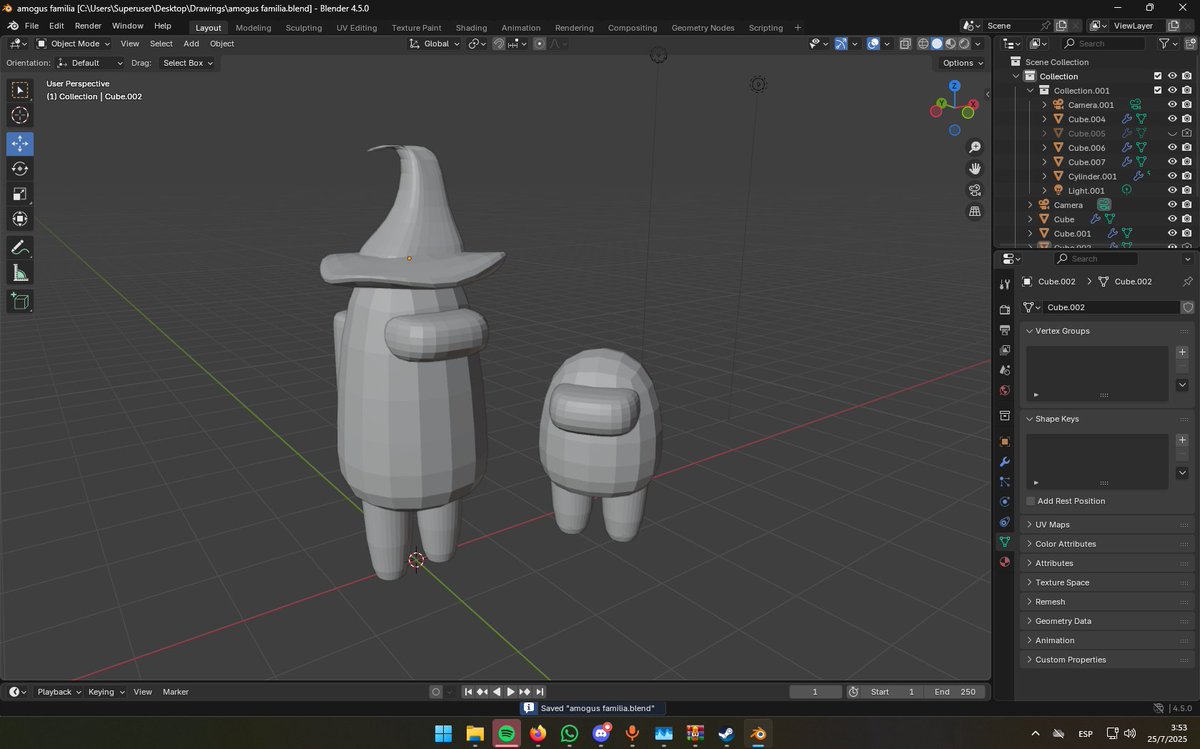Open the Physics properties tab

(1005, 501)
